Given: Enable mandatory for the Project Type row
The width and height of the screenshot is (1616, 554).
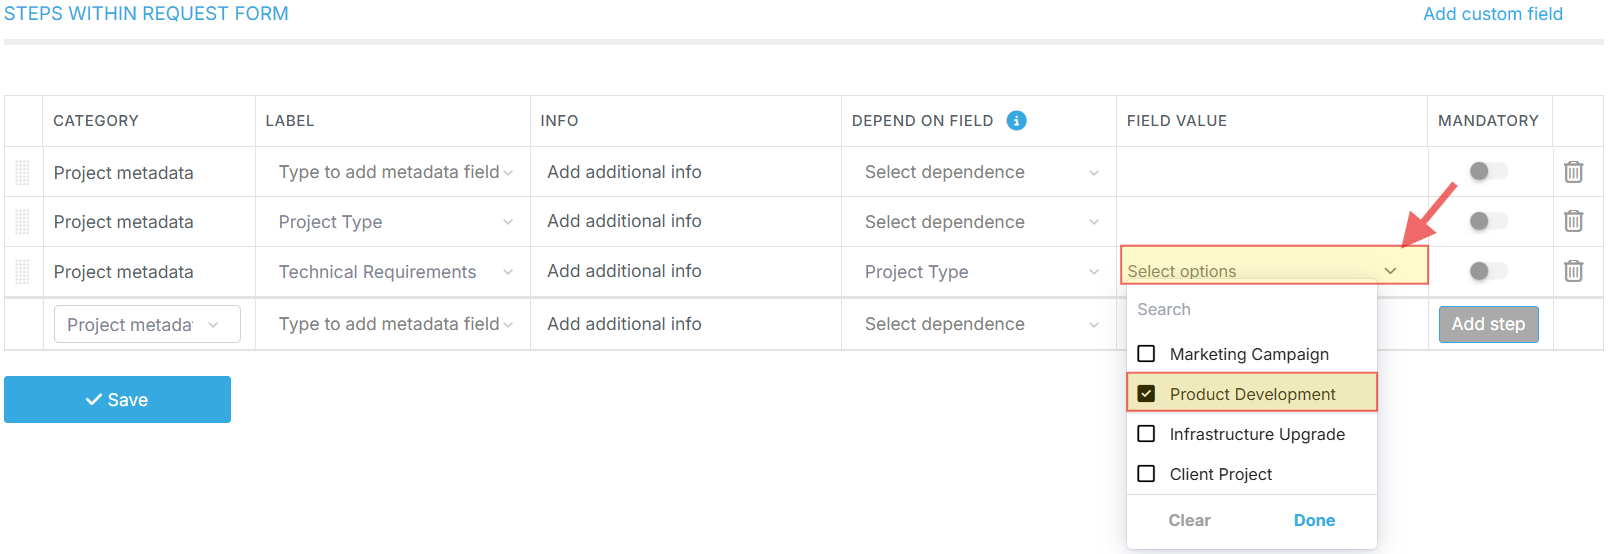Looking at the screenshot, I should click(x=1487, y=221).
